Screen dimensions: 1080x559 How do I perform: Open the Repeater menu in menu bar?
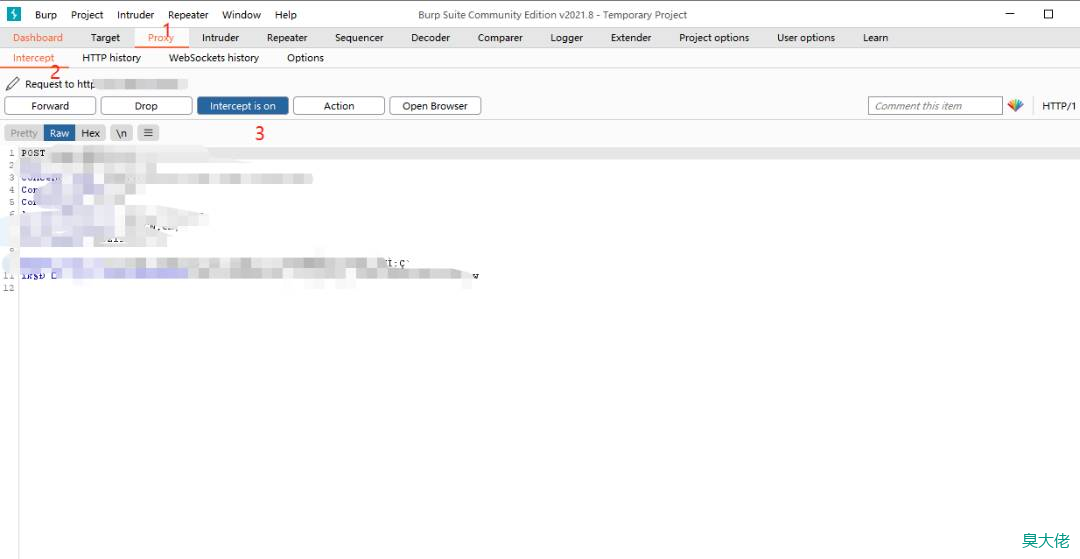[188, 14]
